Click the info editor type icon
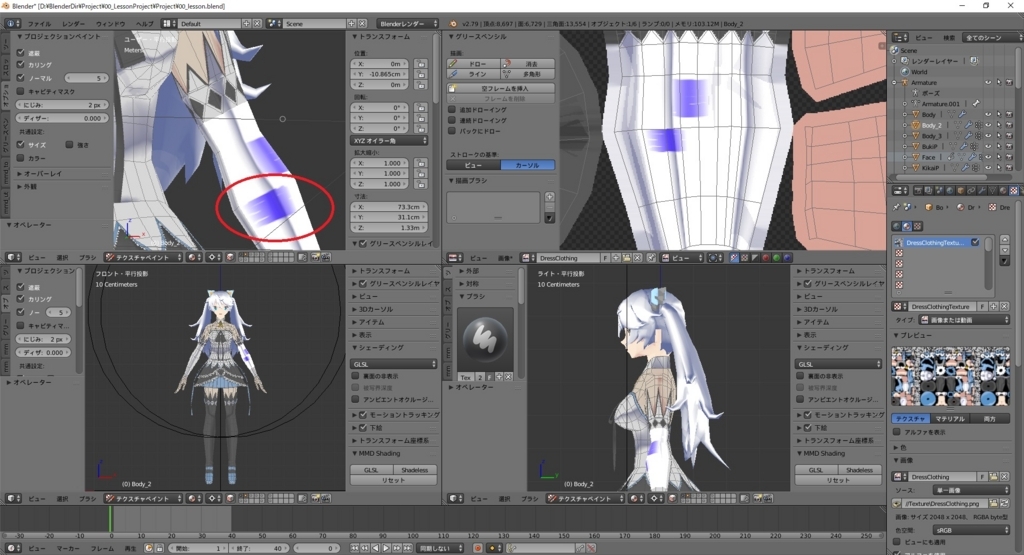 click(x=11, y=24)
